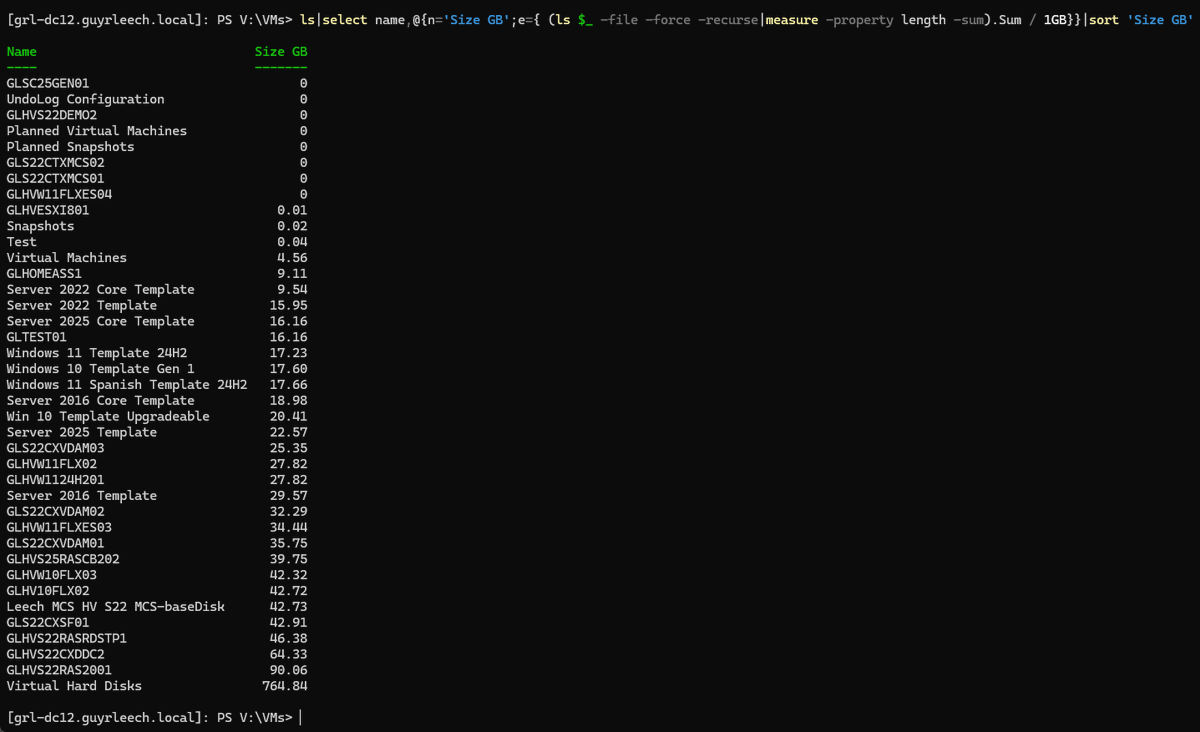This screenshot has width=1200, height=732.
Task: Click 'Windows 10 Template Gen 1' entry
Action: 100,369
